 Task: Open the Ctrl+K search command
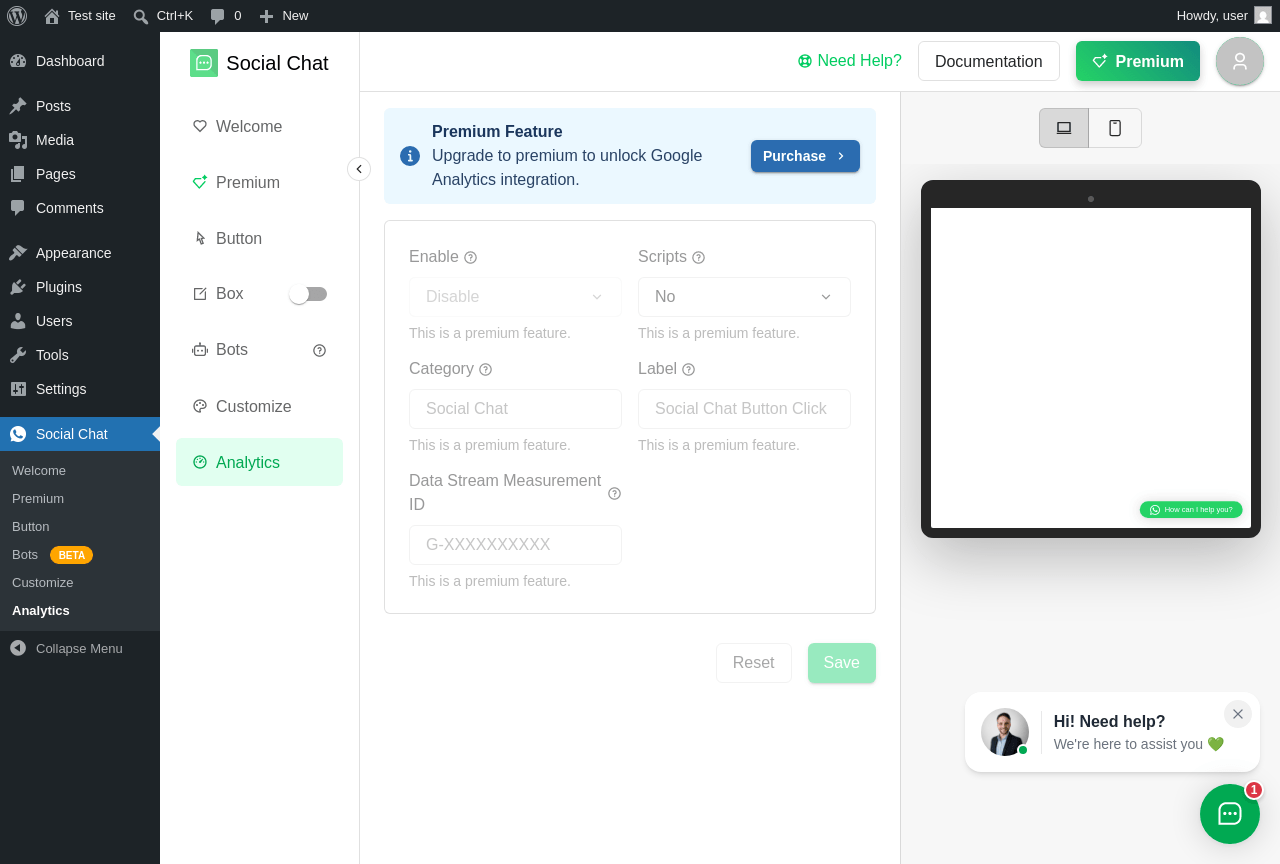tap(163, 16)
